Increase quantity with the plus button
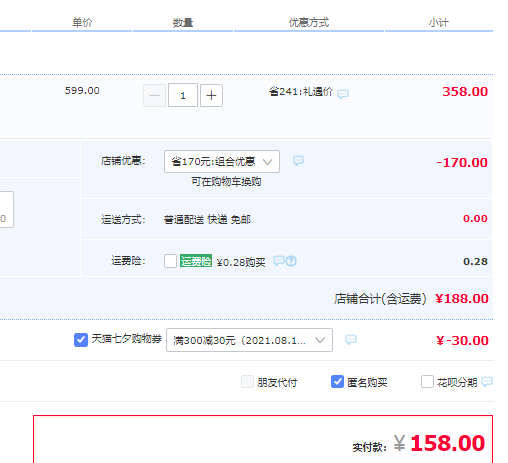The height and width of the screenshot is (463, 508). pyautogui.click(x=211, y=95)
